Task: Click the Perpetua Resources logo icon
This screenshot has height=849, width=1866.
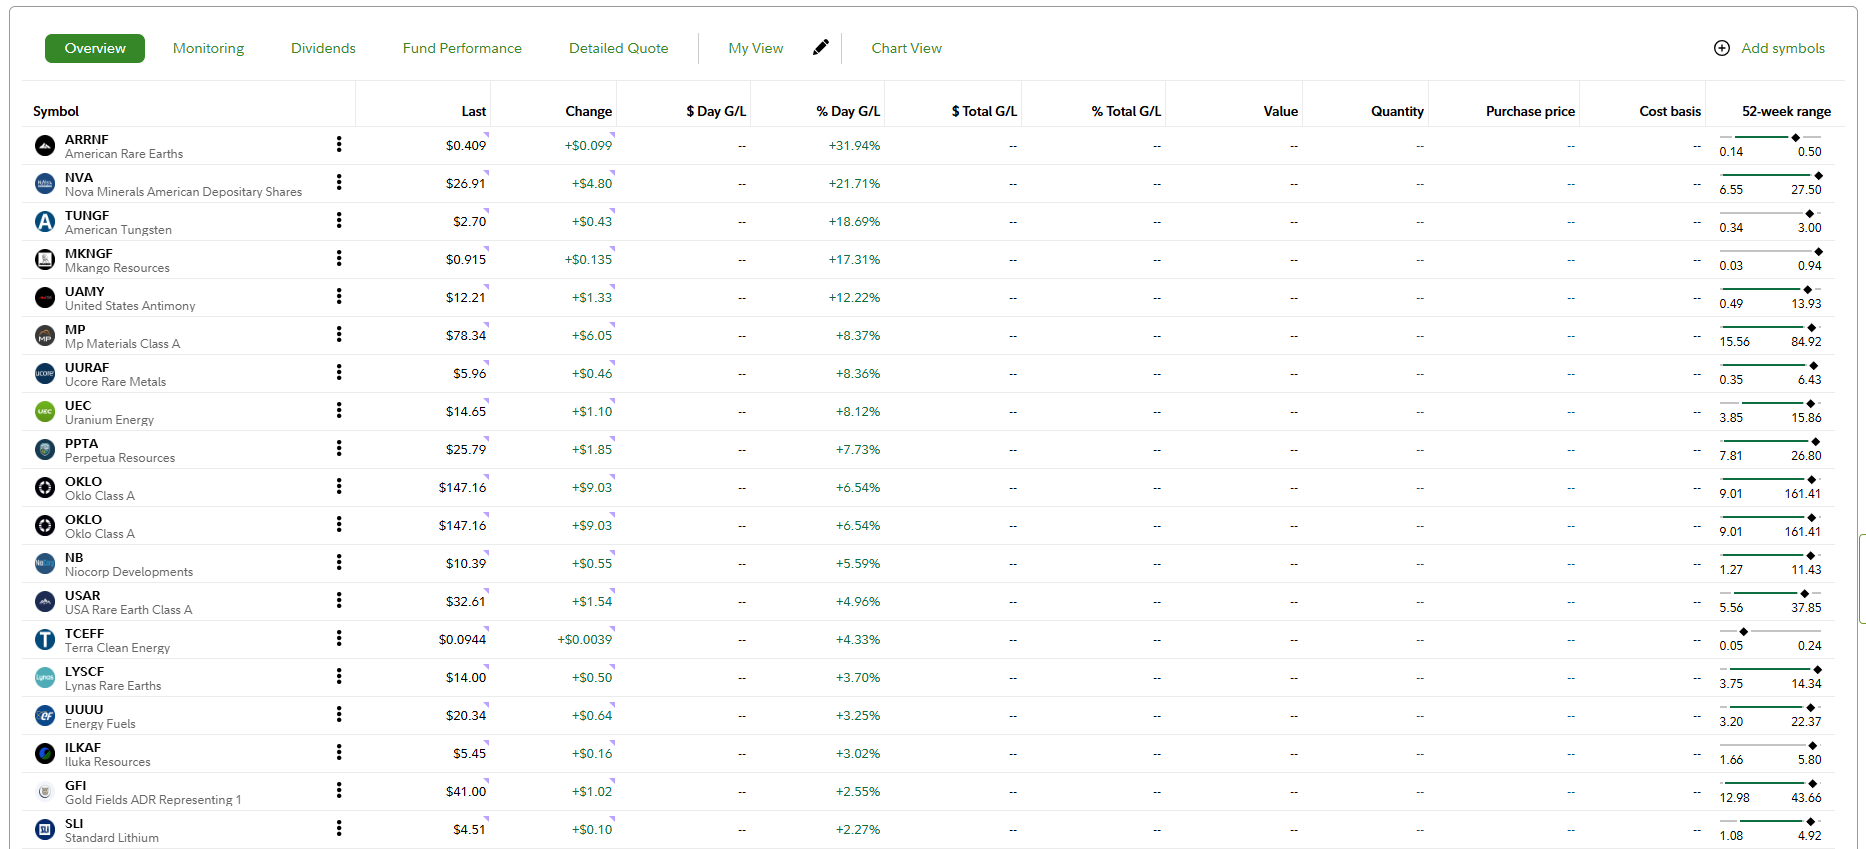Action: coord(45,450)
